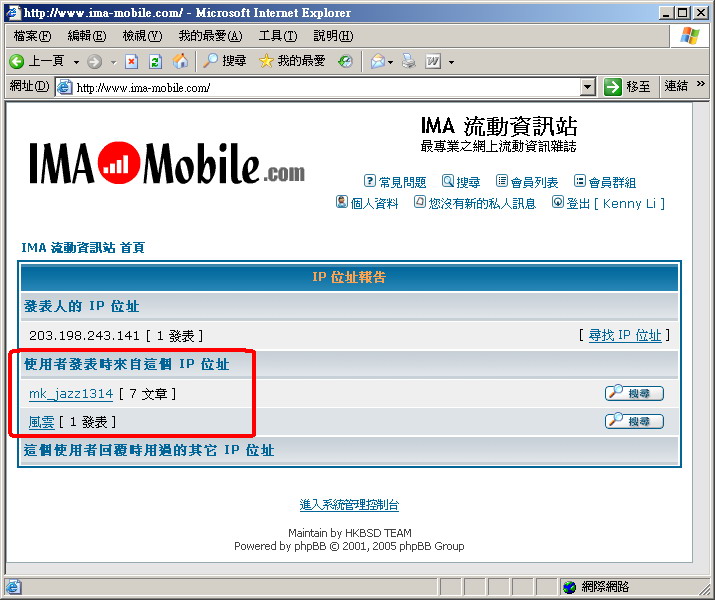Click the 尋找 IP 位址 link

coord(625,335)
